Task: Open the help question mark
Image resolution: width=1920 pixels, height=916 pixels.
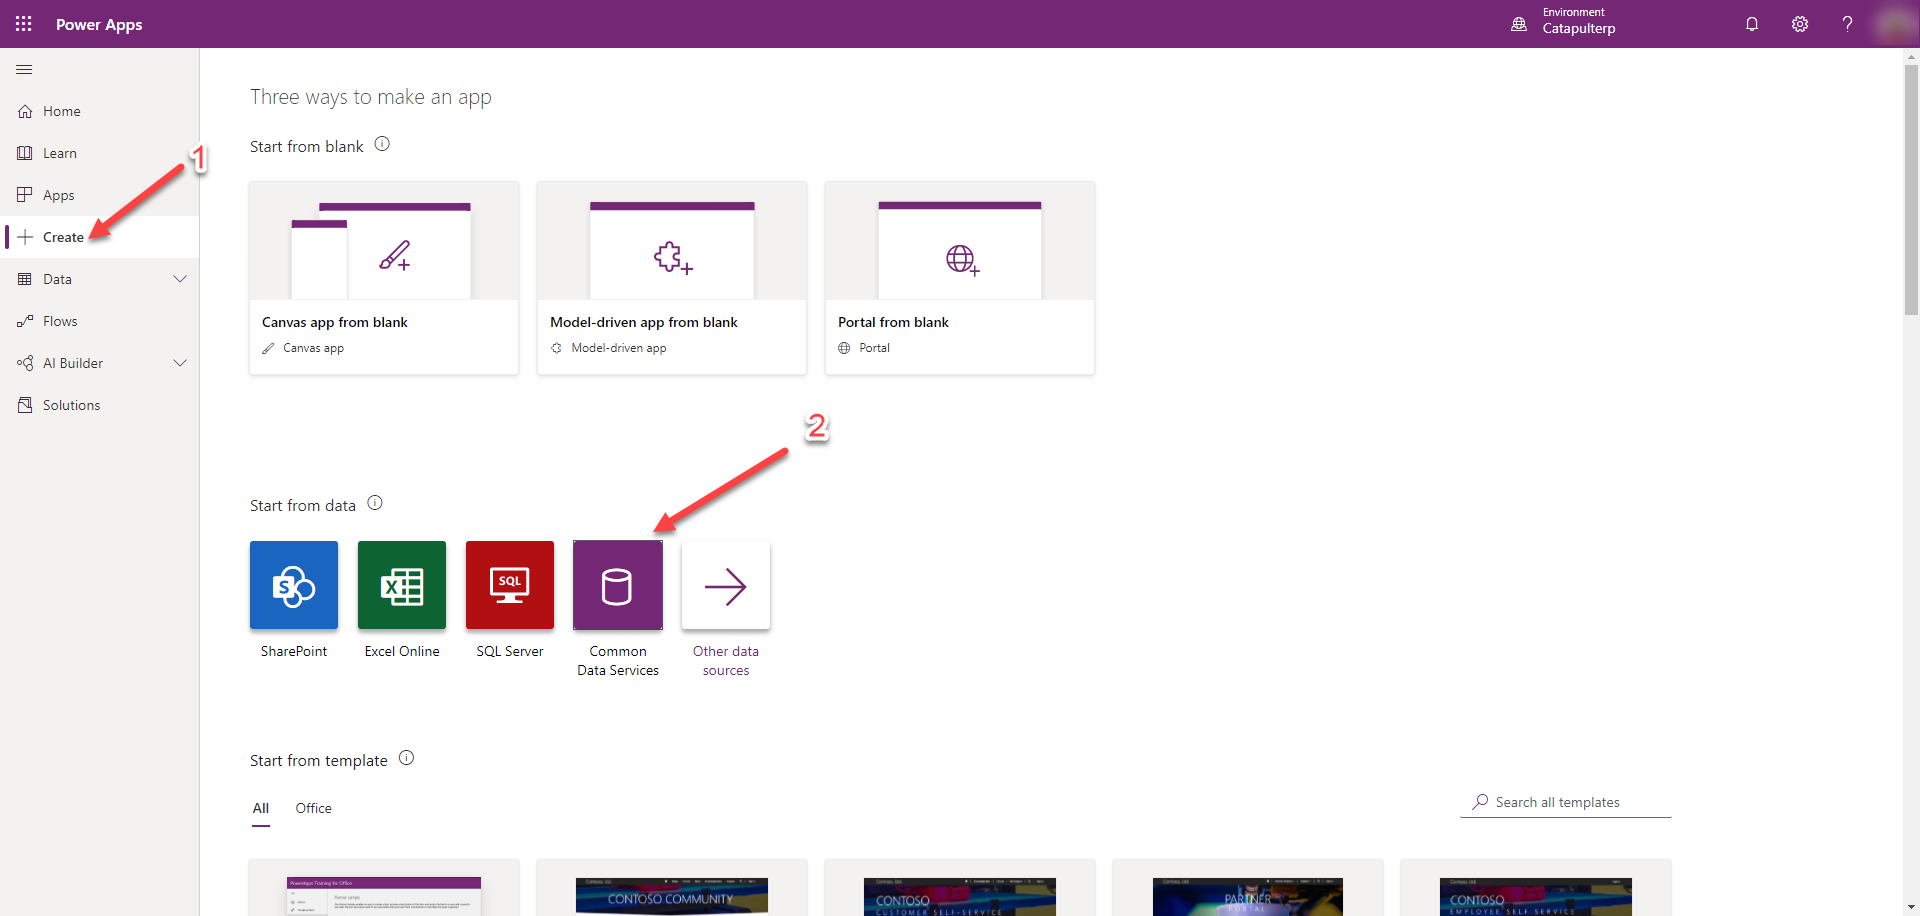Action: click(1847, 24)
